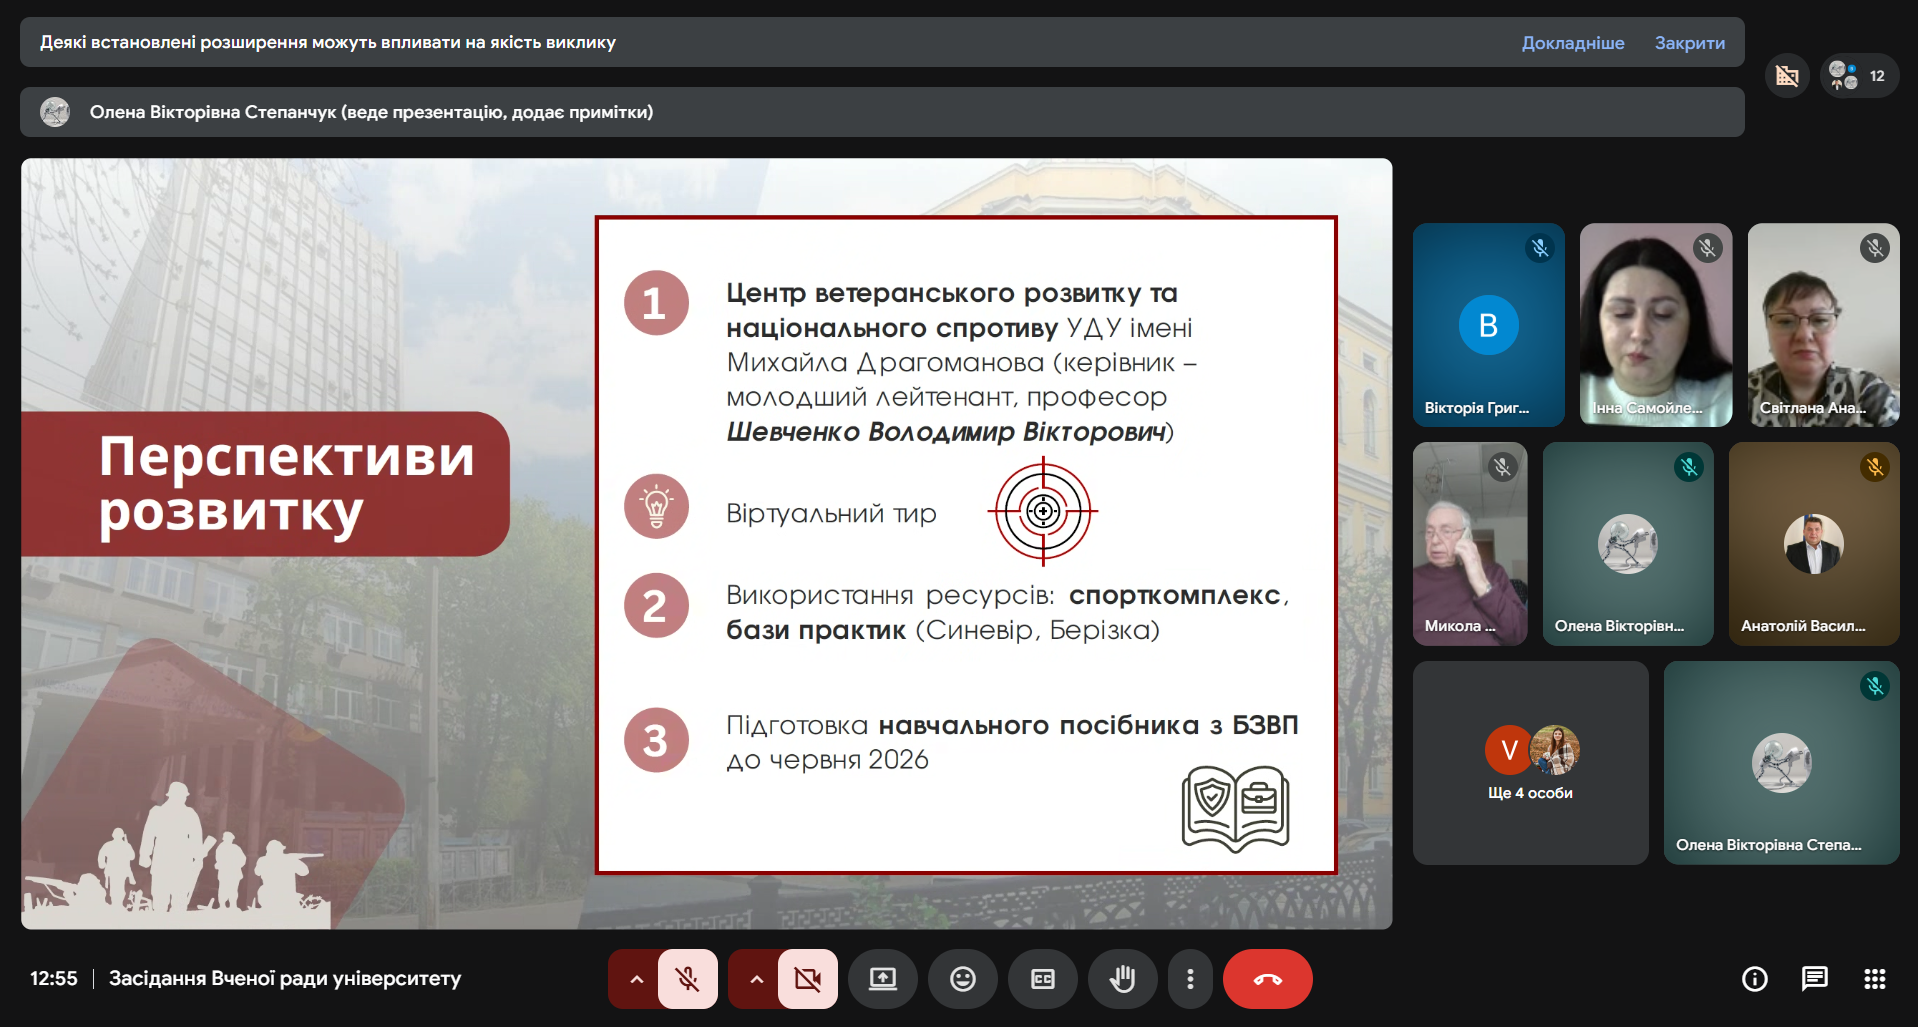Image resolution: width=1918 pixels, height=1027 pixels.
Task: Dismiss notification with Закрити
Action: click(x=1689, y=42)
